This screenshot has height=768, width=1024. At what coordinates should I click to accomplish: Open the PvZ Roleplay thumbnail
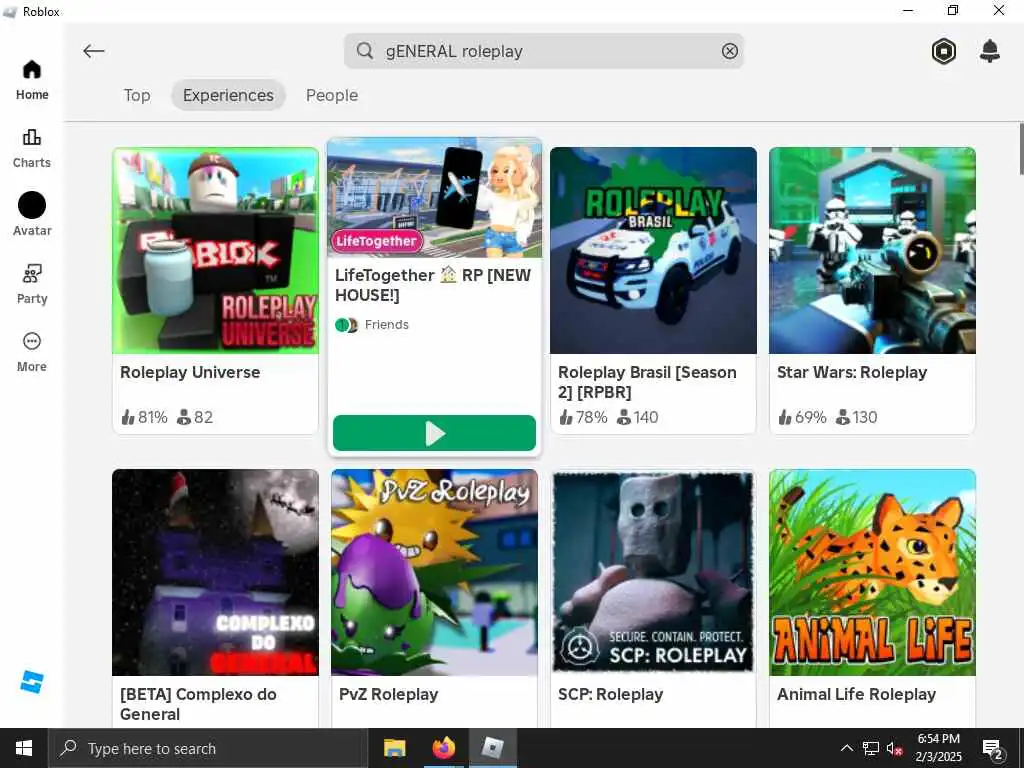pos(434,572)
